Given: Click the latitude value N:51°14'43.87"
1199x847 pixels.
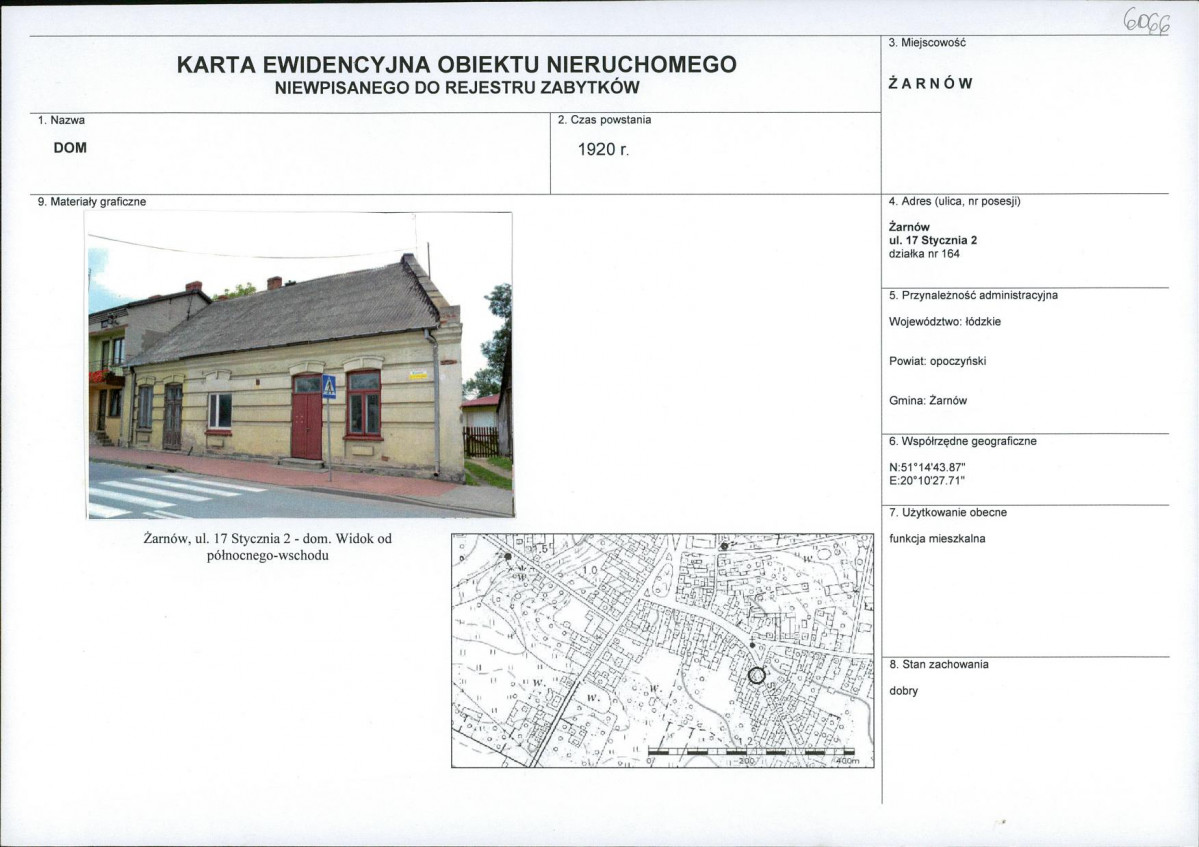Looking at the screenshot, I should tap(928, 467).
